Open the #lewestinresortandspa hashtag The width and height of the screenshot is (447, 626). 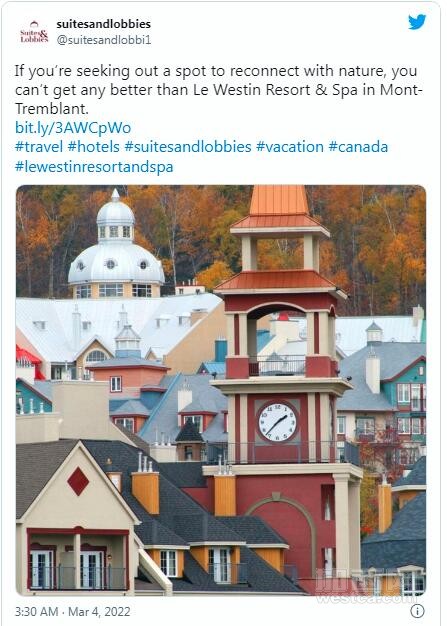[x=94, y=166]
